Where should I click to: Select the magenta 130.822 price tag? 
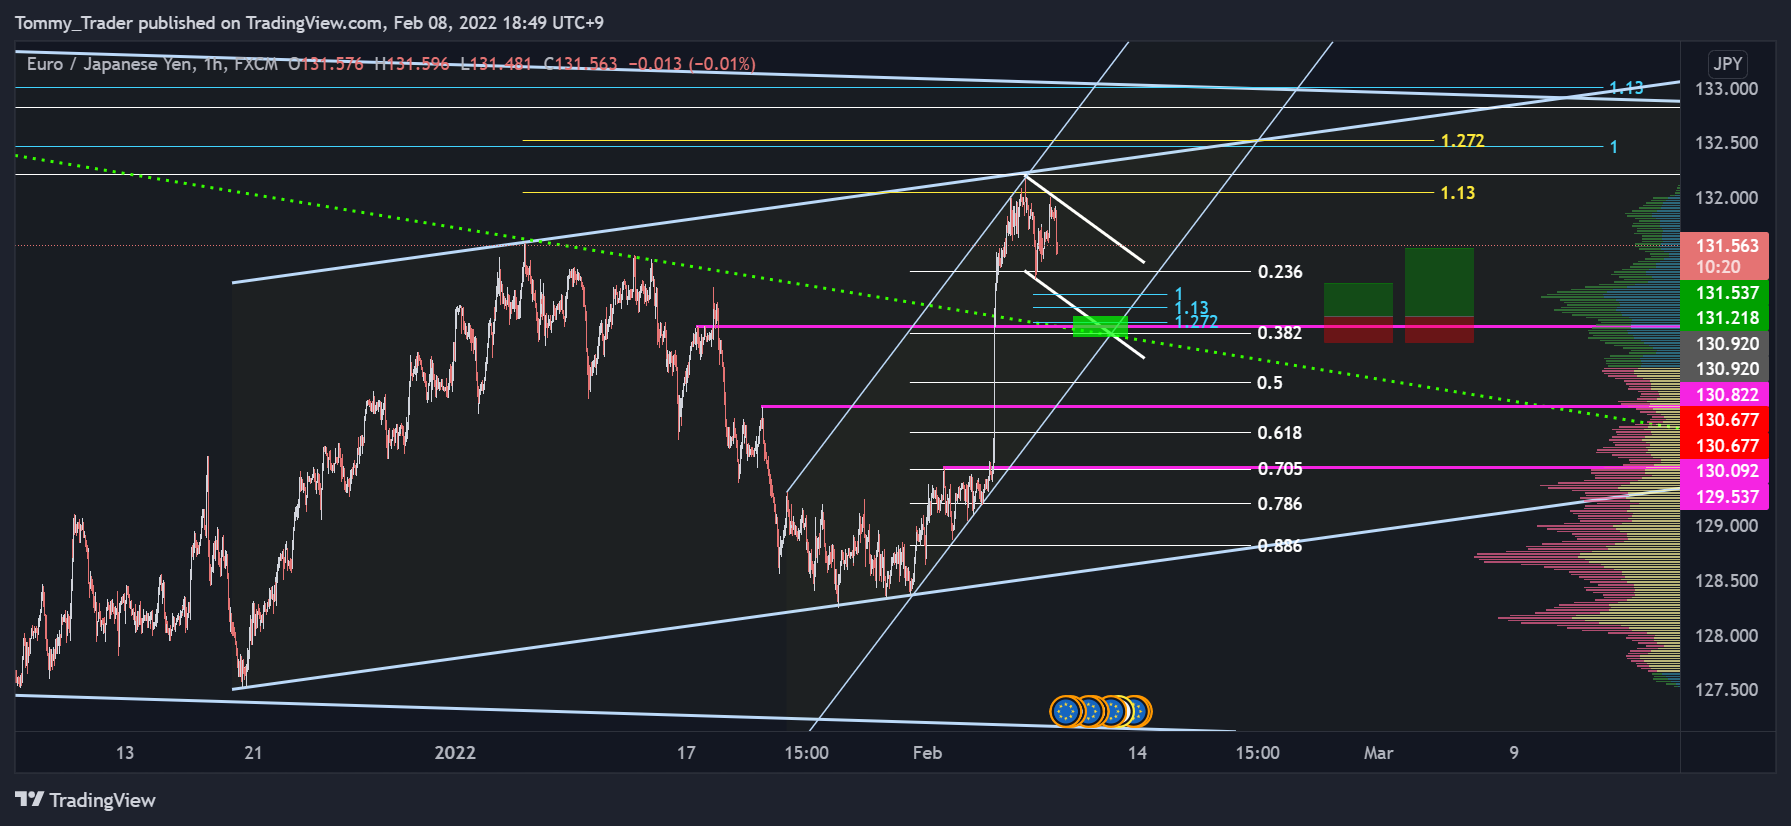1726,395
